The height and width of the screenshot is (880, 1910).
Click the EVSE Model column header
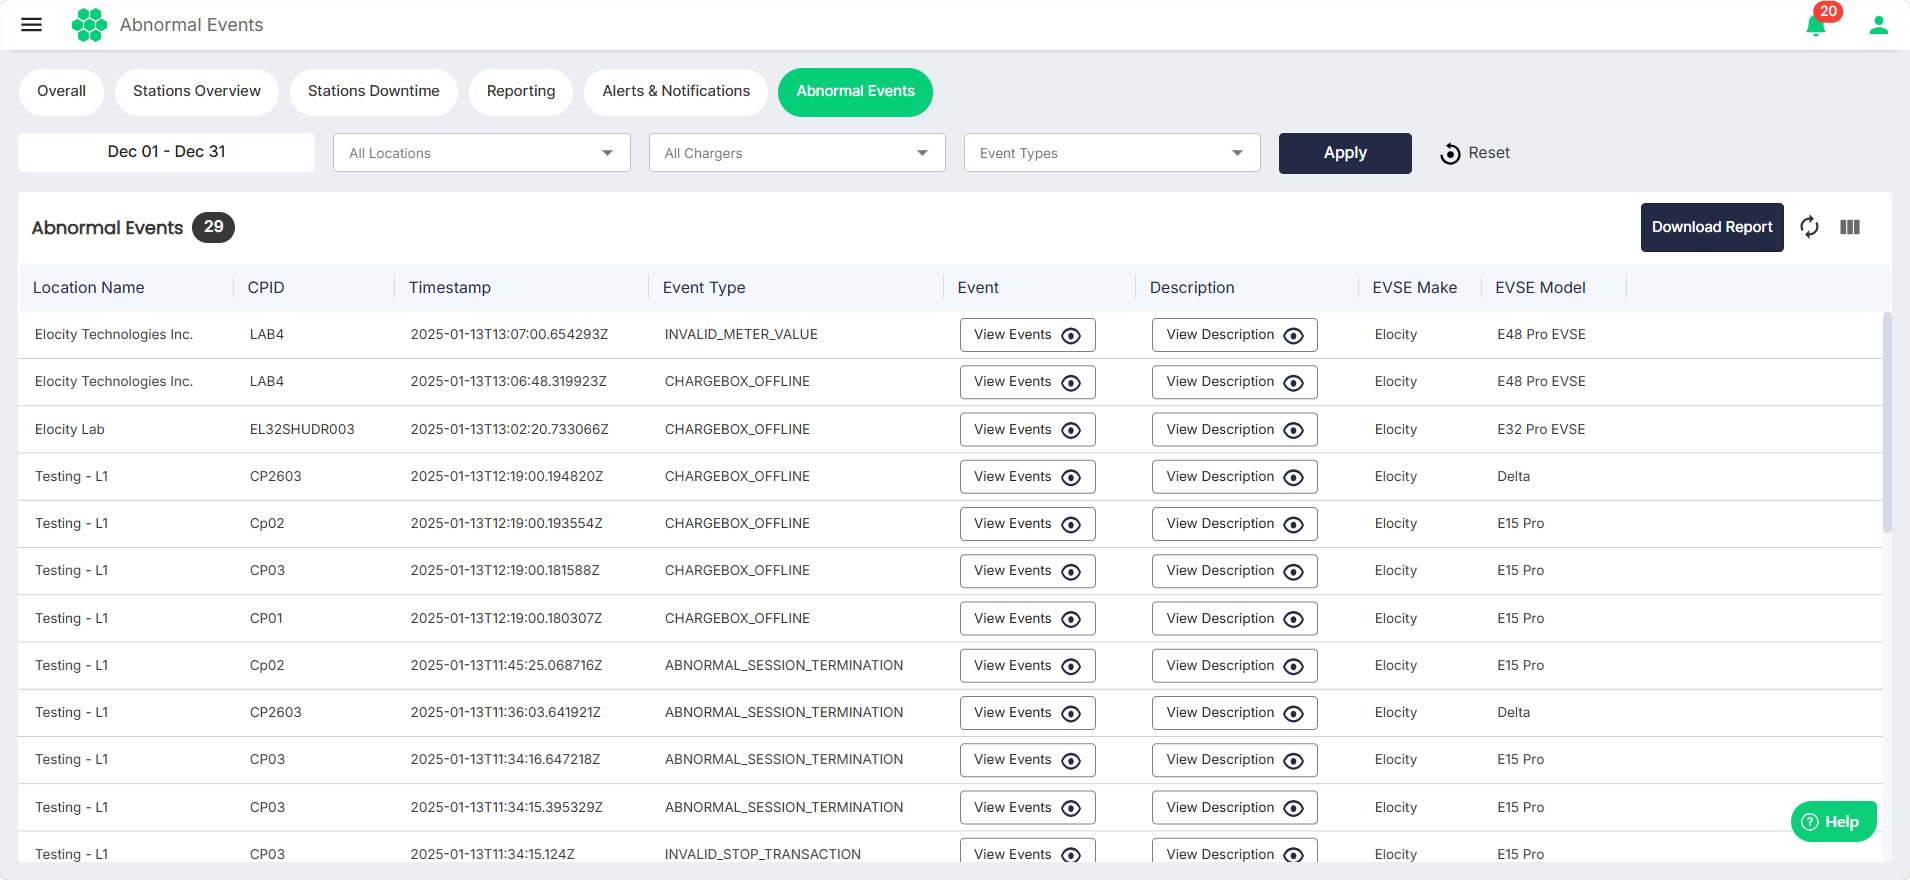tap(1540, 288)
